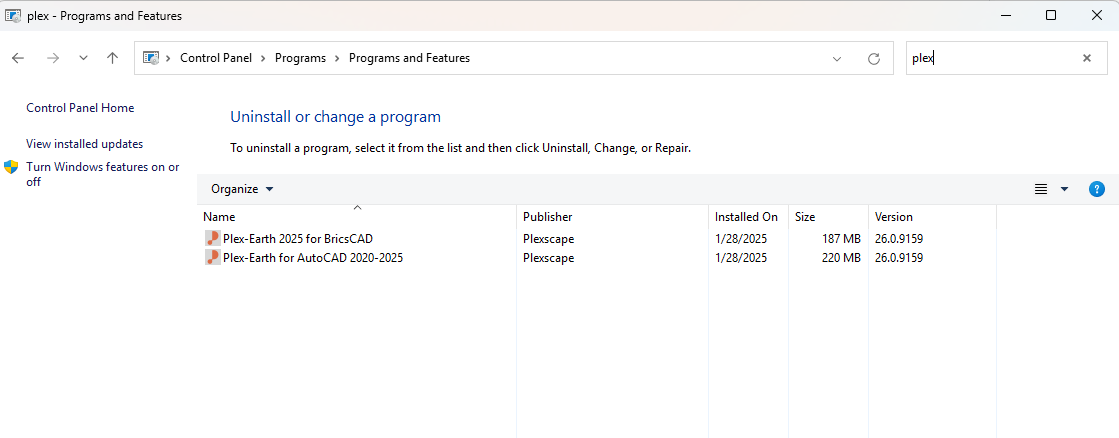Click the 187 MB size value
Image resolution: width=1119 pixels, height=438 pixels.
click(841, 239)
